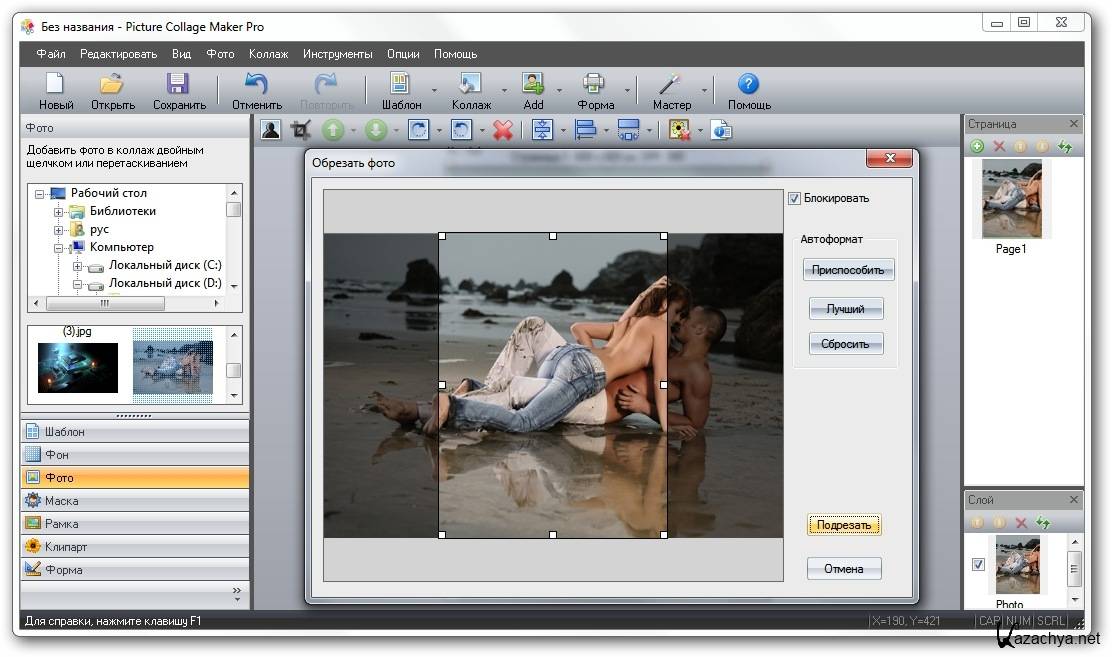Open the Коллаж menu

point(268,54)
